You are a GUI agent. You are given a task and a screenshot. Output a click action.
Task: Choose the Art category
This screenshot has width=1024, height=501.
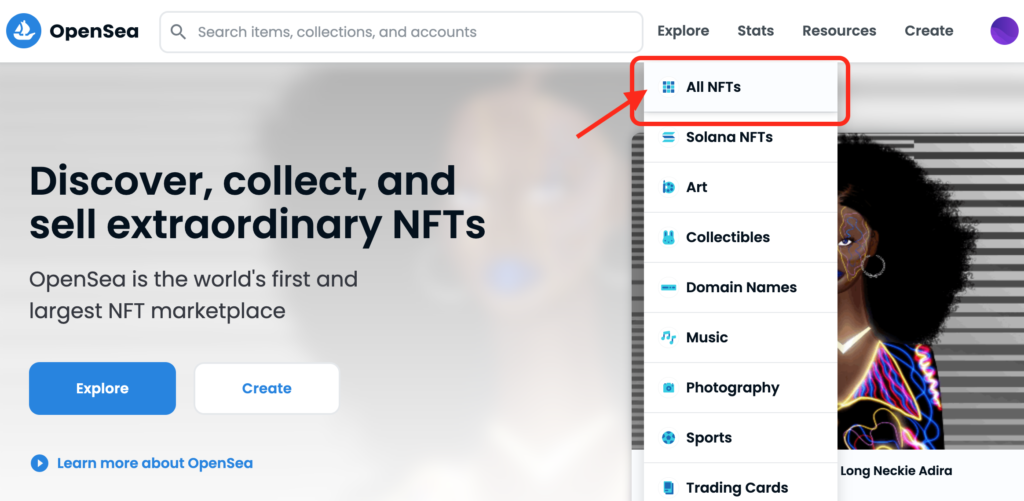coord(741,187)
